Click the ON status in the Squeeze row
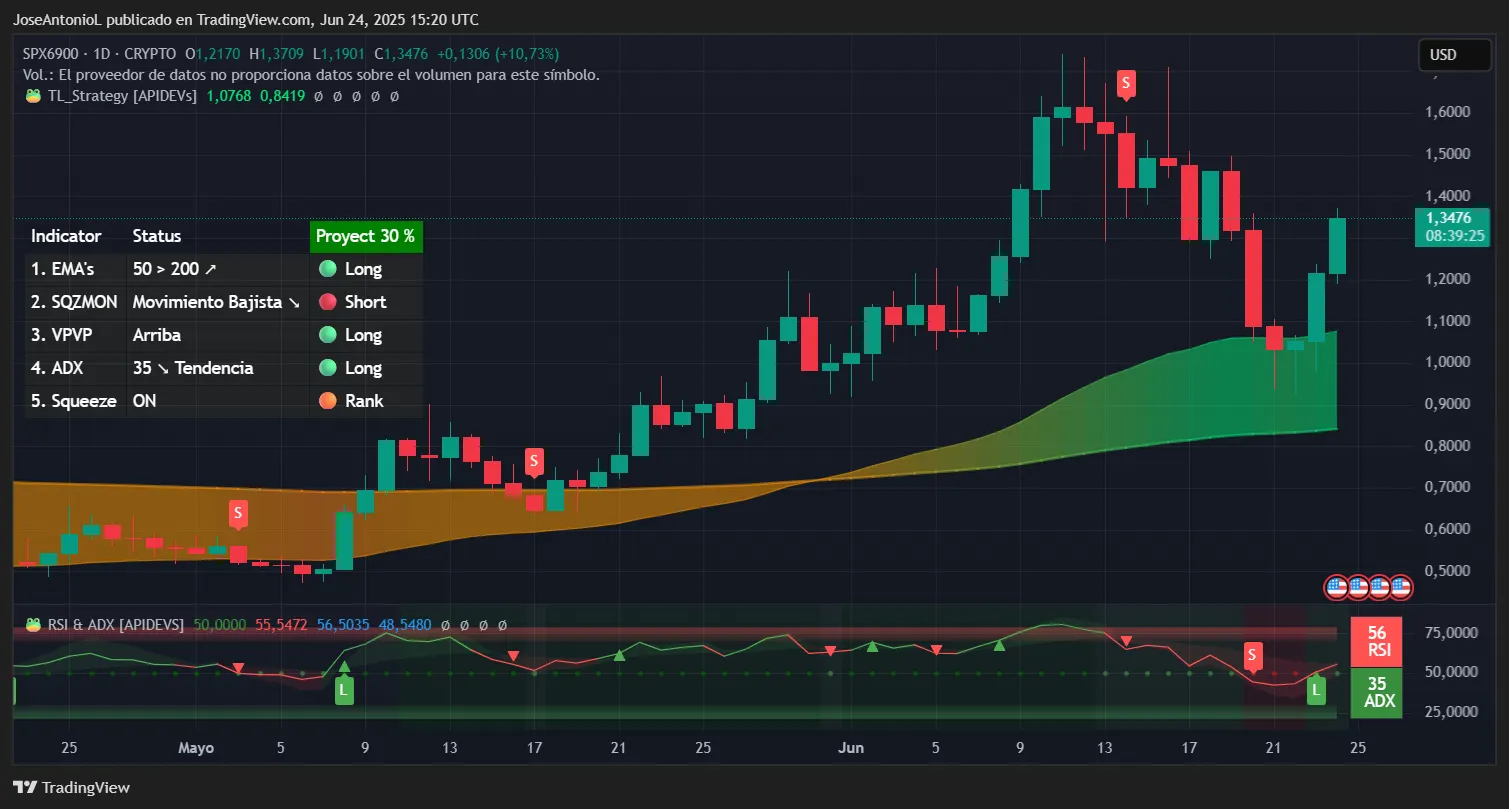The width and height of the screenshot is (1509, 809). pos(144,401)
